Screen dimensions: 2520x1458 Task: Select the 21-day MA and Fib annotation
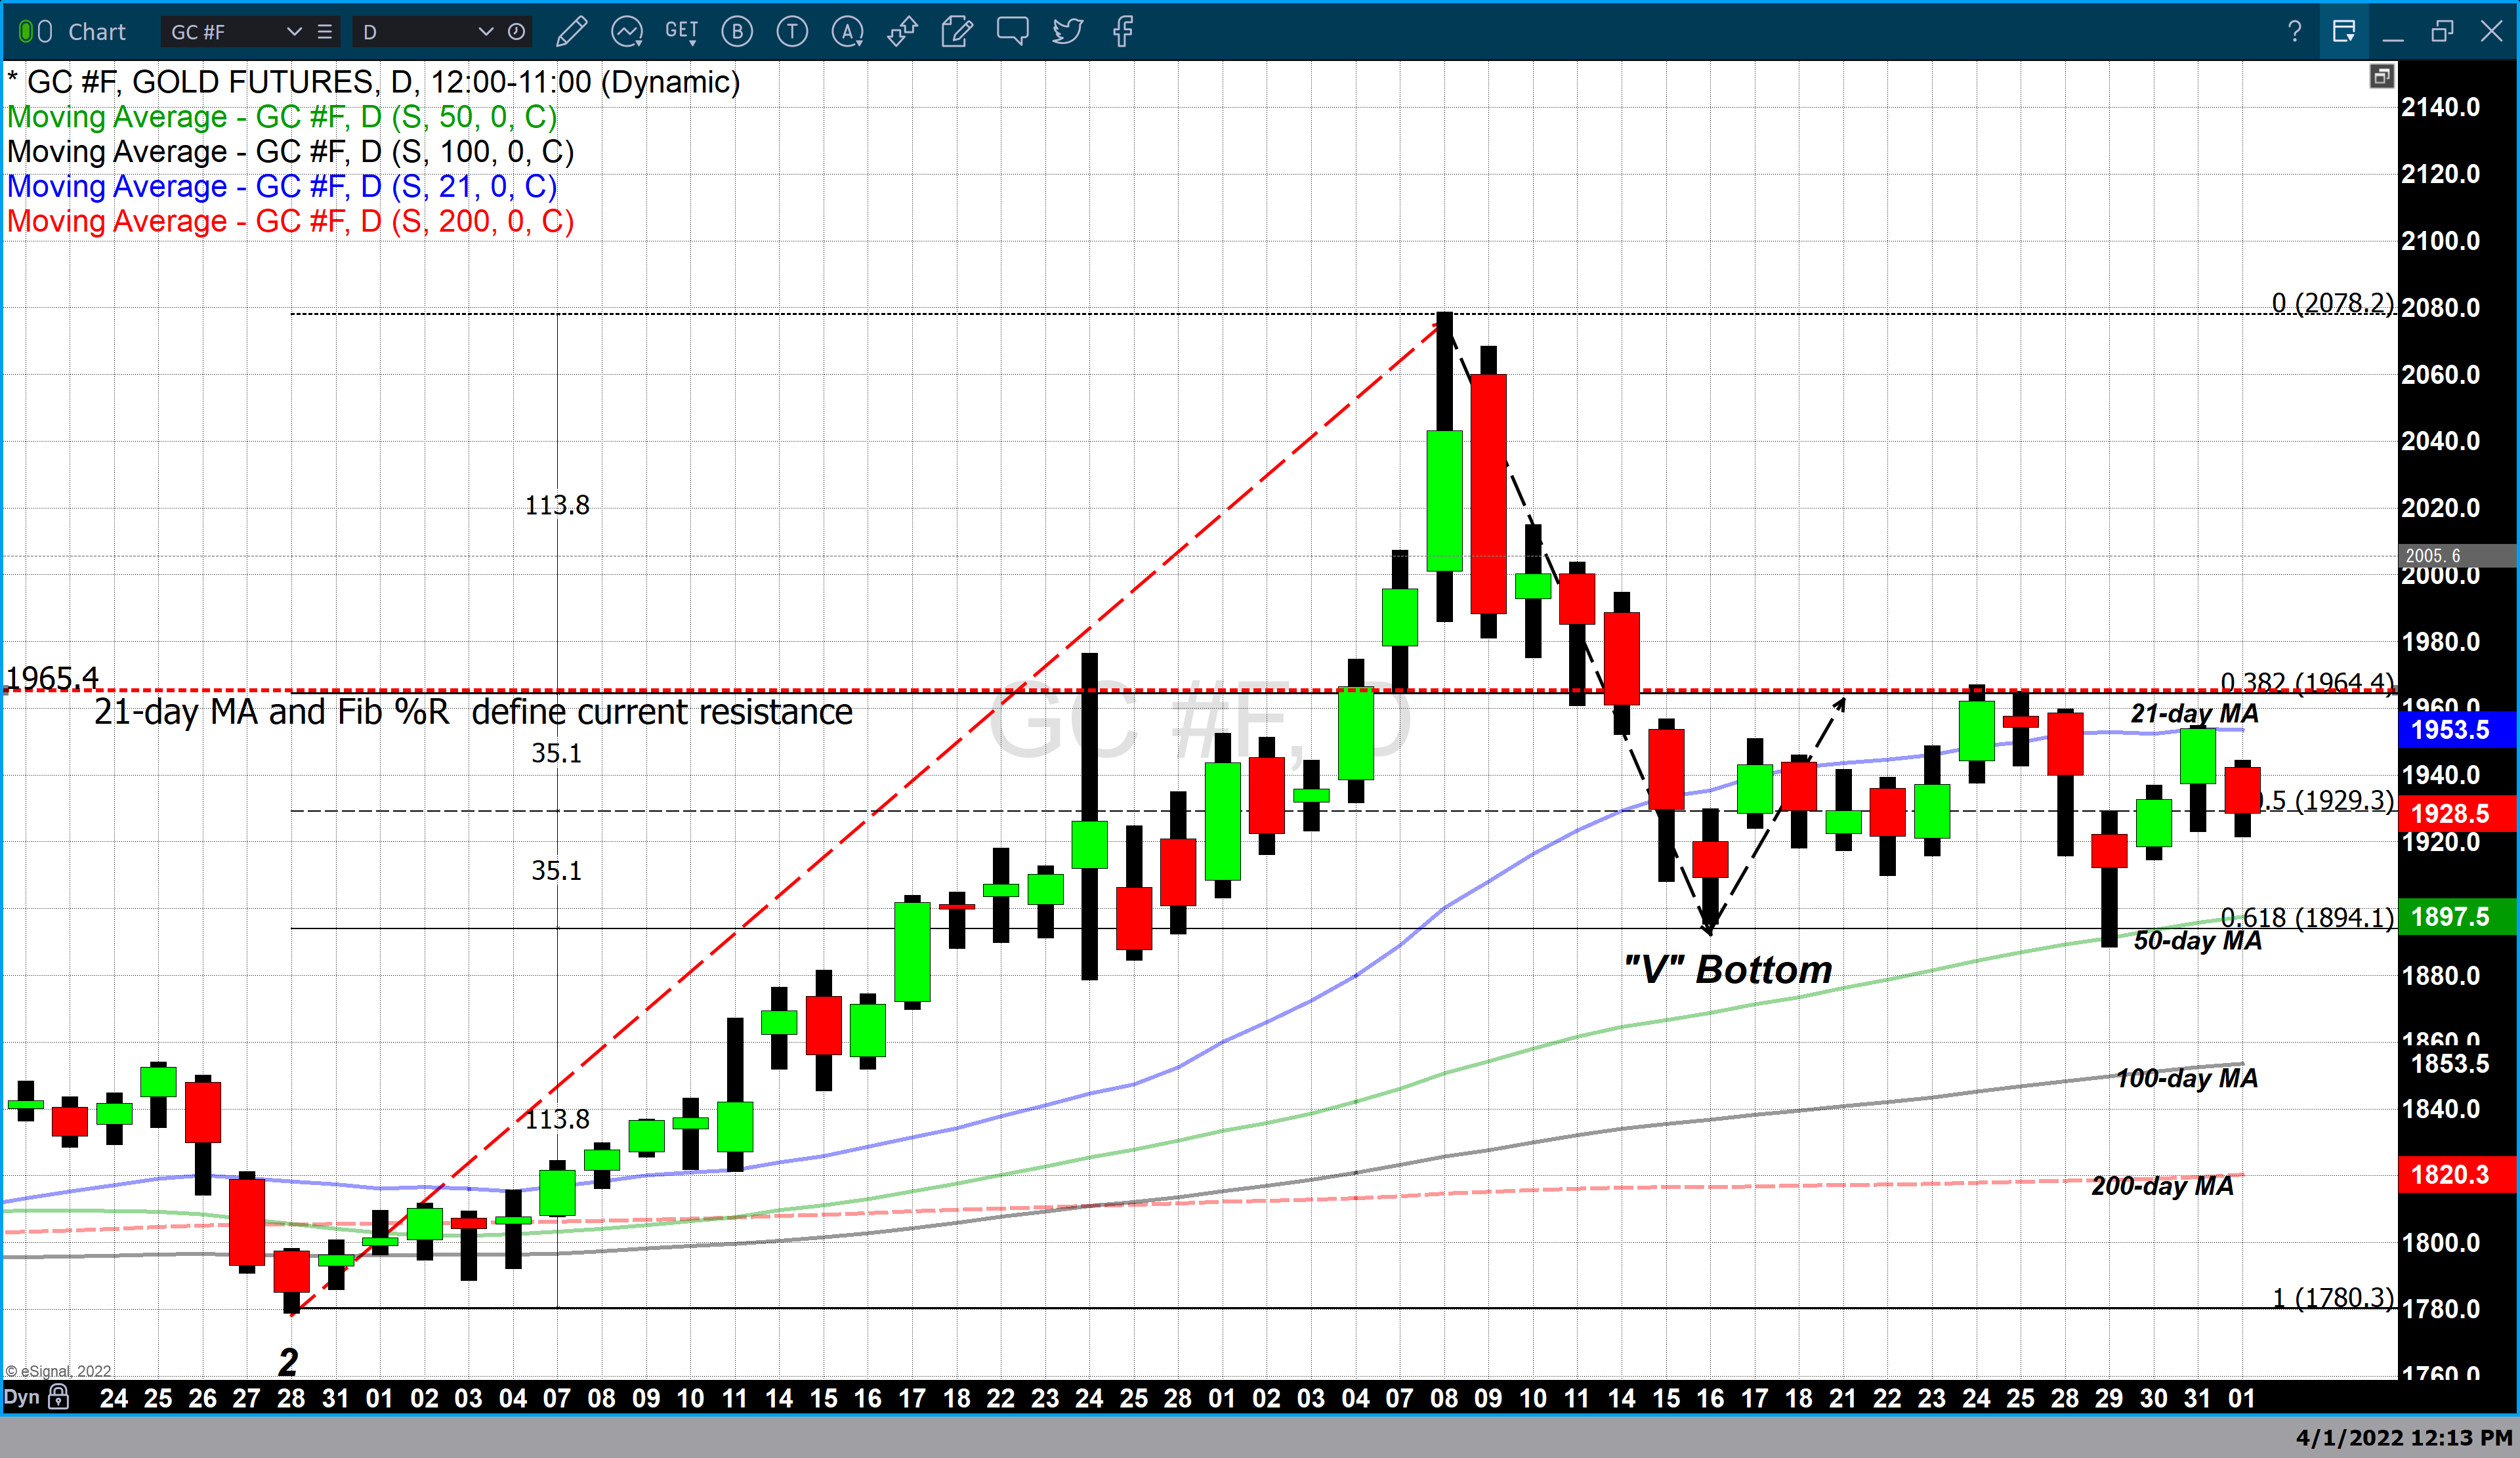(473, 712)
